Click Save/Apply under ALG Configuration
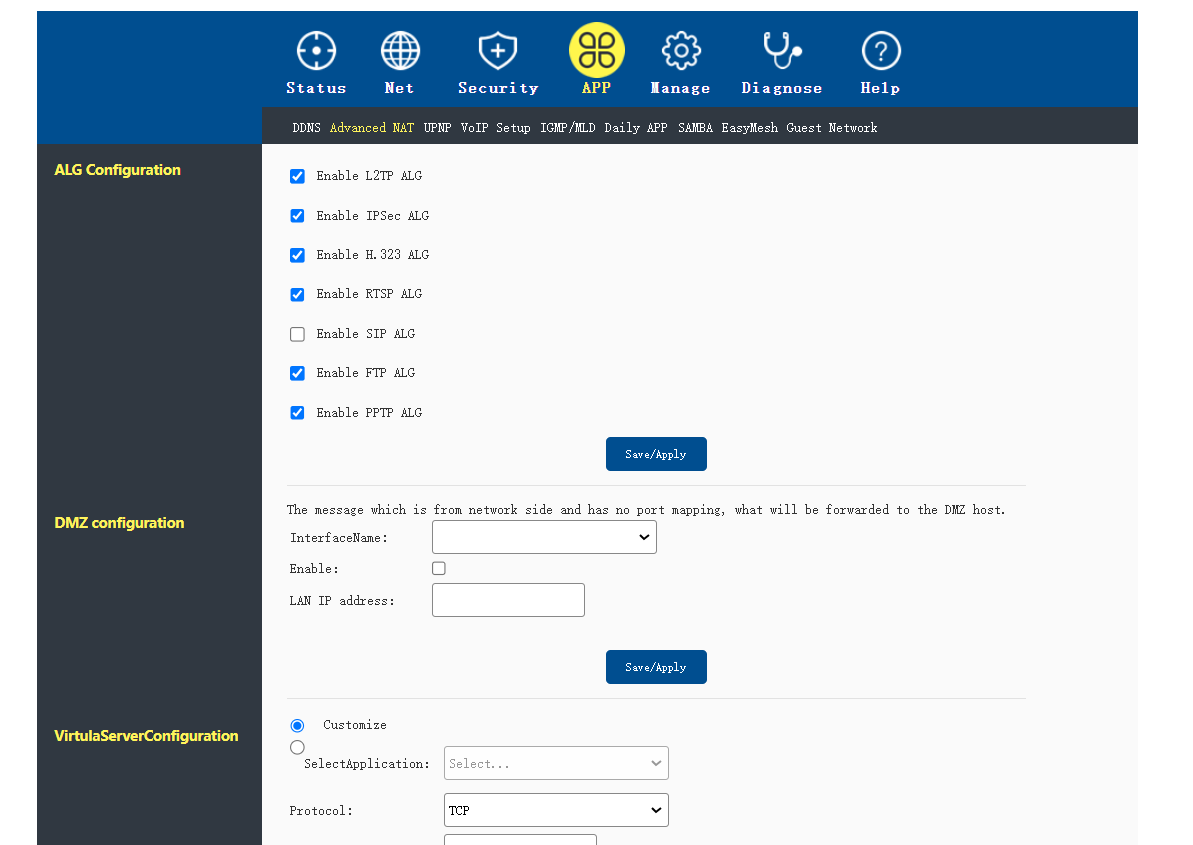The image size is (1193, 845). (656, 454)
